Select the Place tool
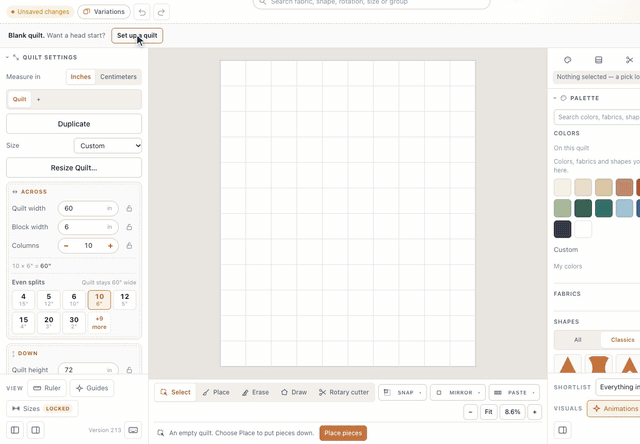Screen dimensions: 640x444 pos(216,392)
